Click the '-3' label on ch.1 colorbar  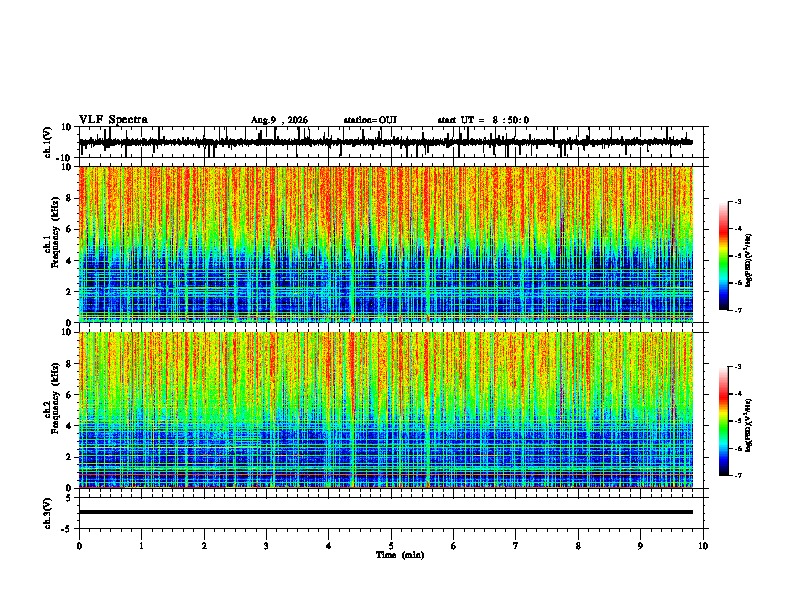737,201
